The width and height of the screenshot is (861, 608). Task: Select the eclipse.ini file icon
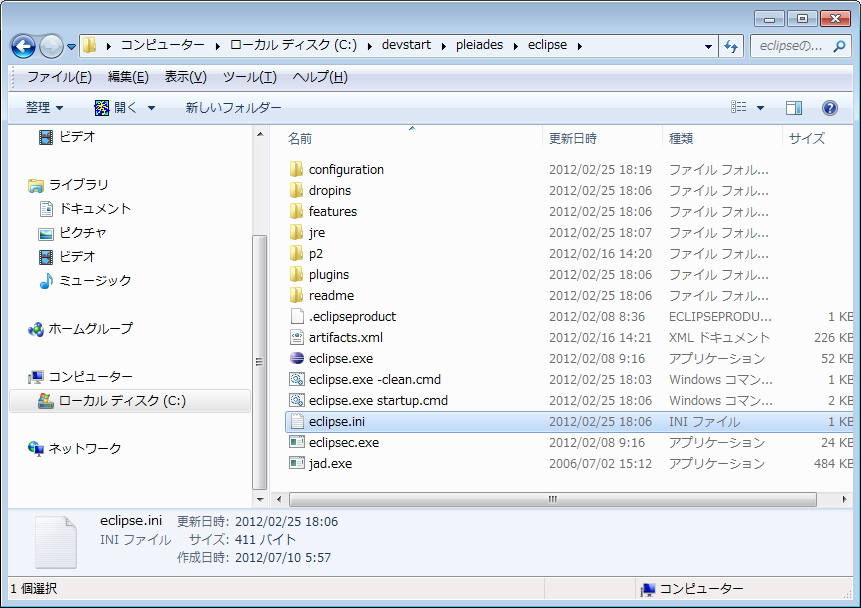(x=297, y=421)
